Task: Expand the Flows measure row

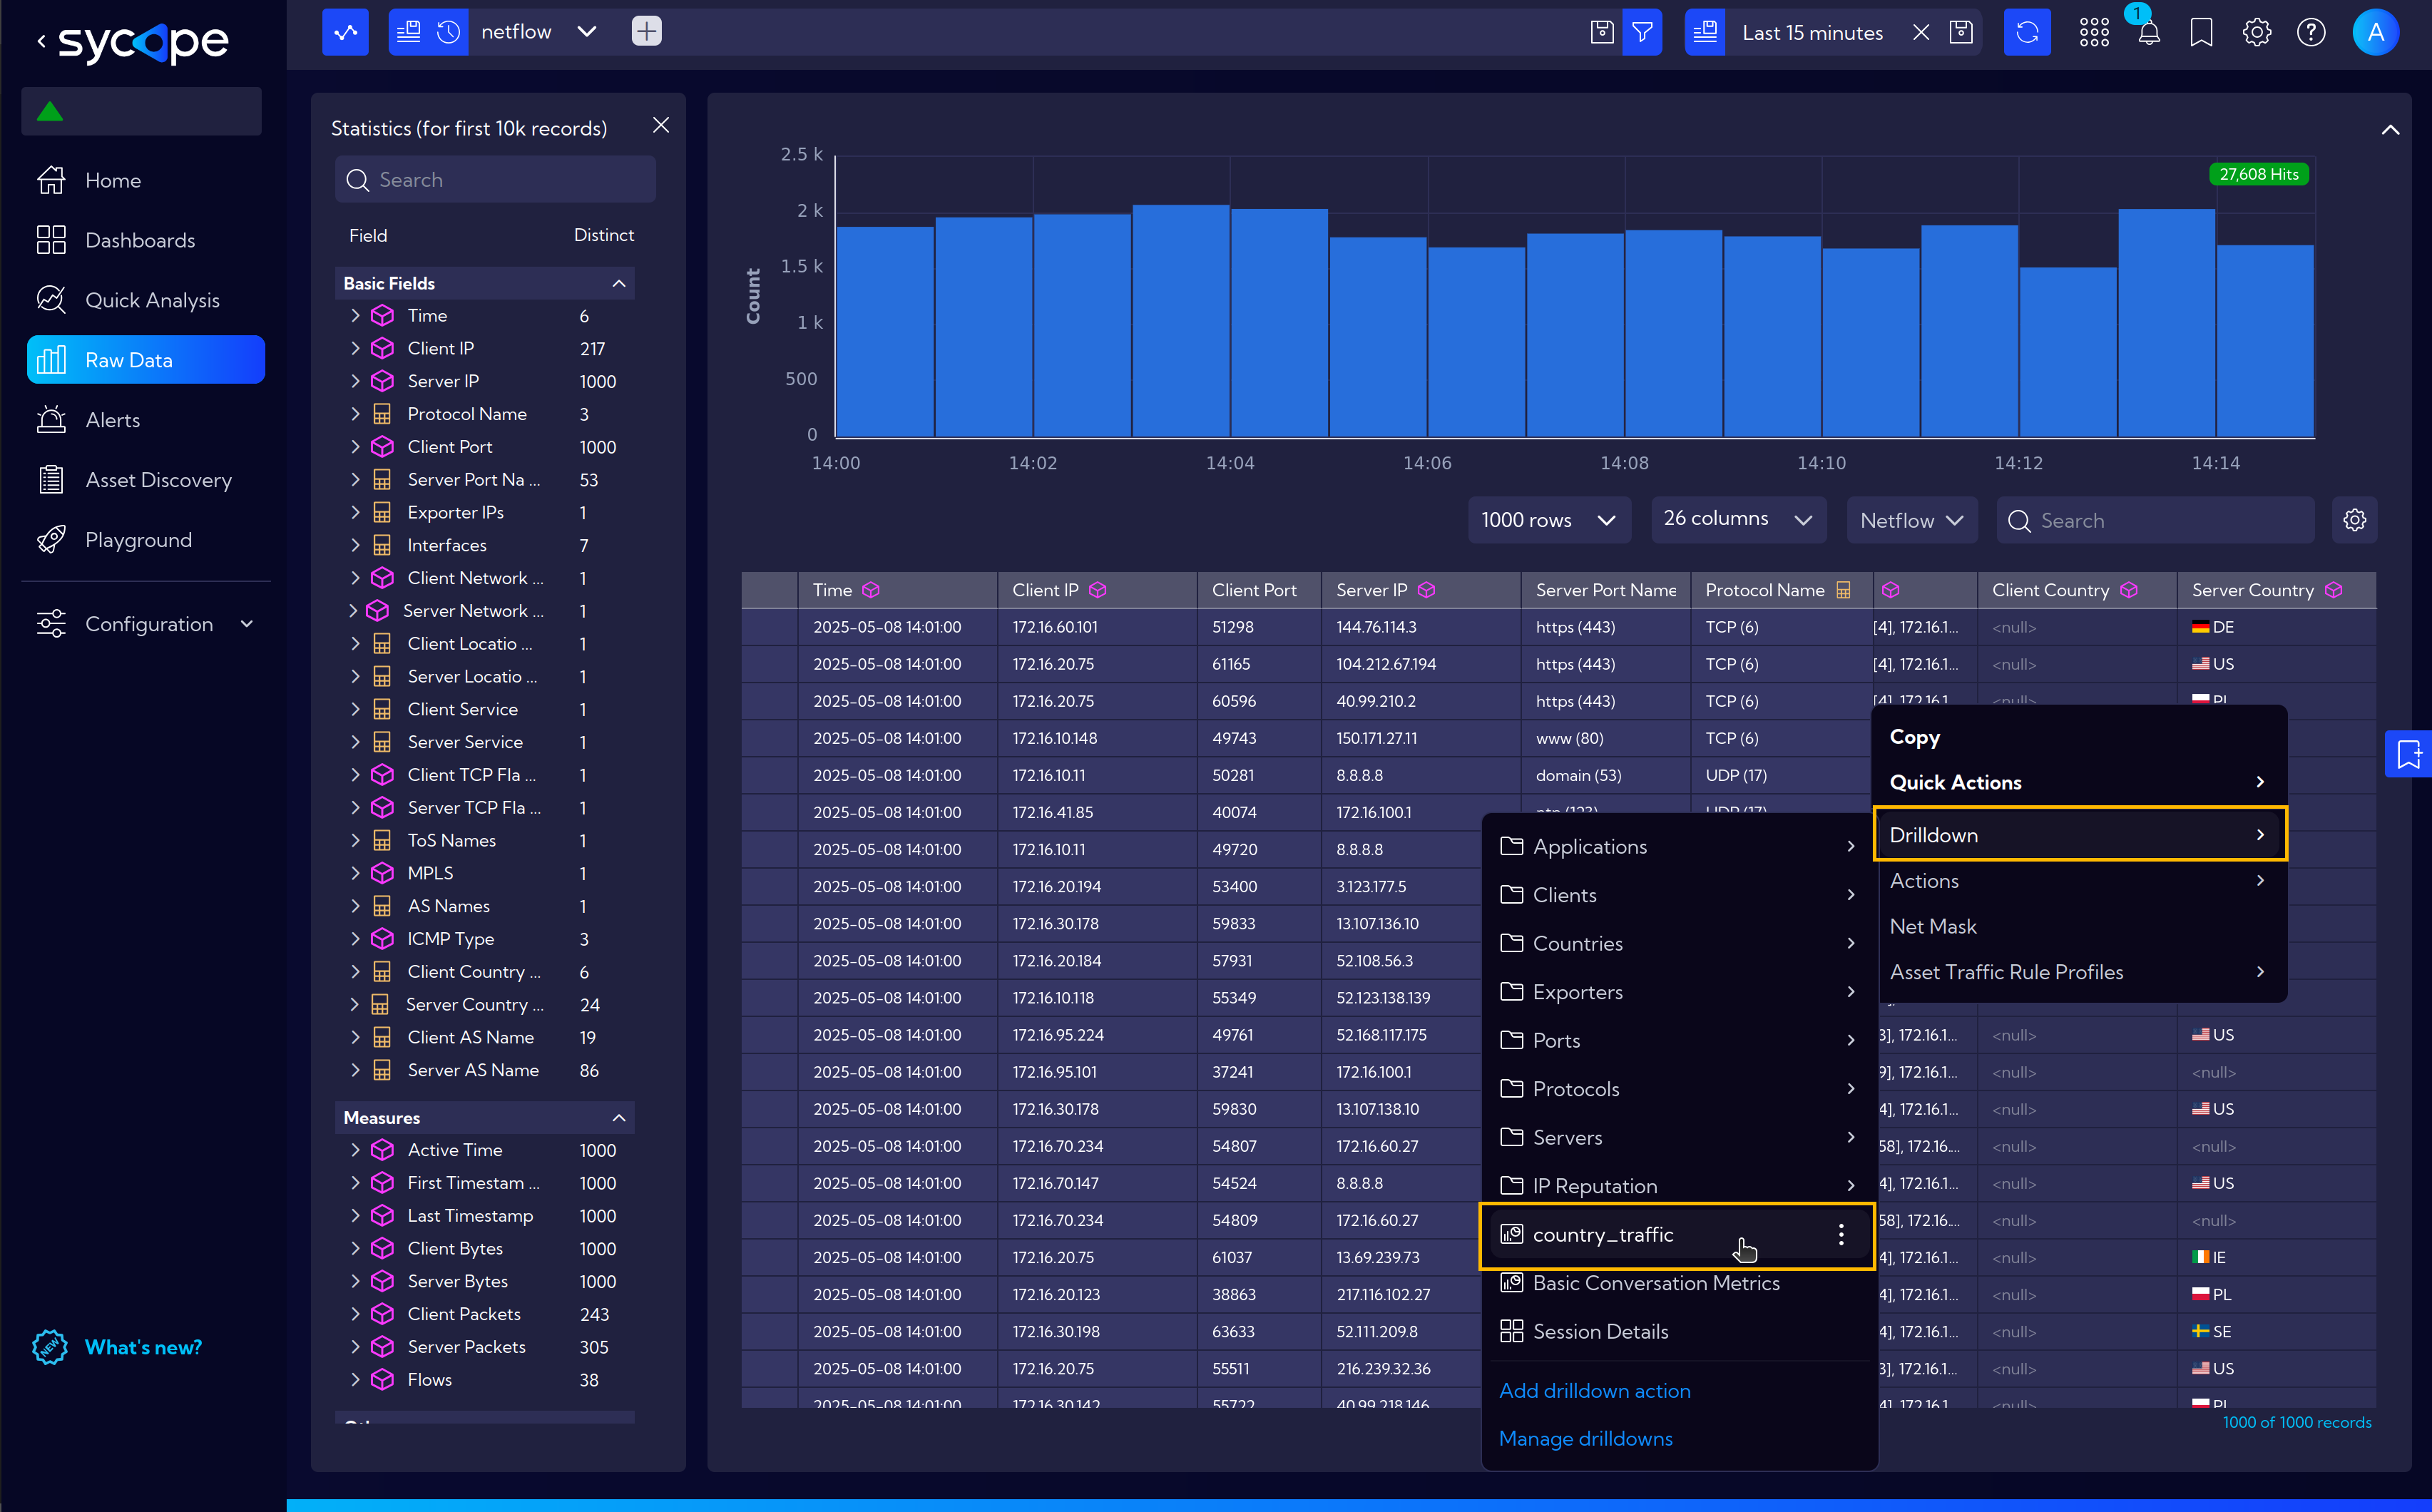Action: click(355, 1380)
